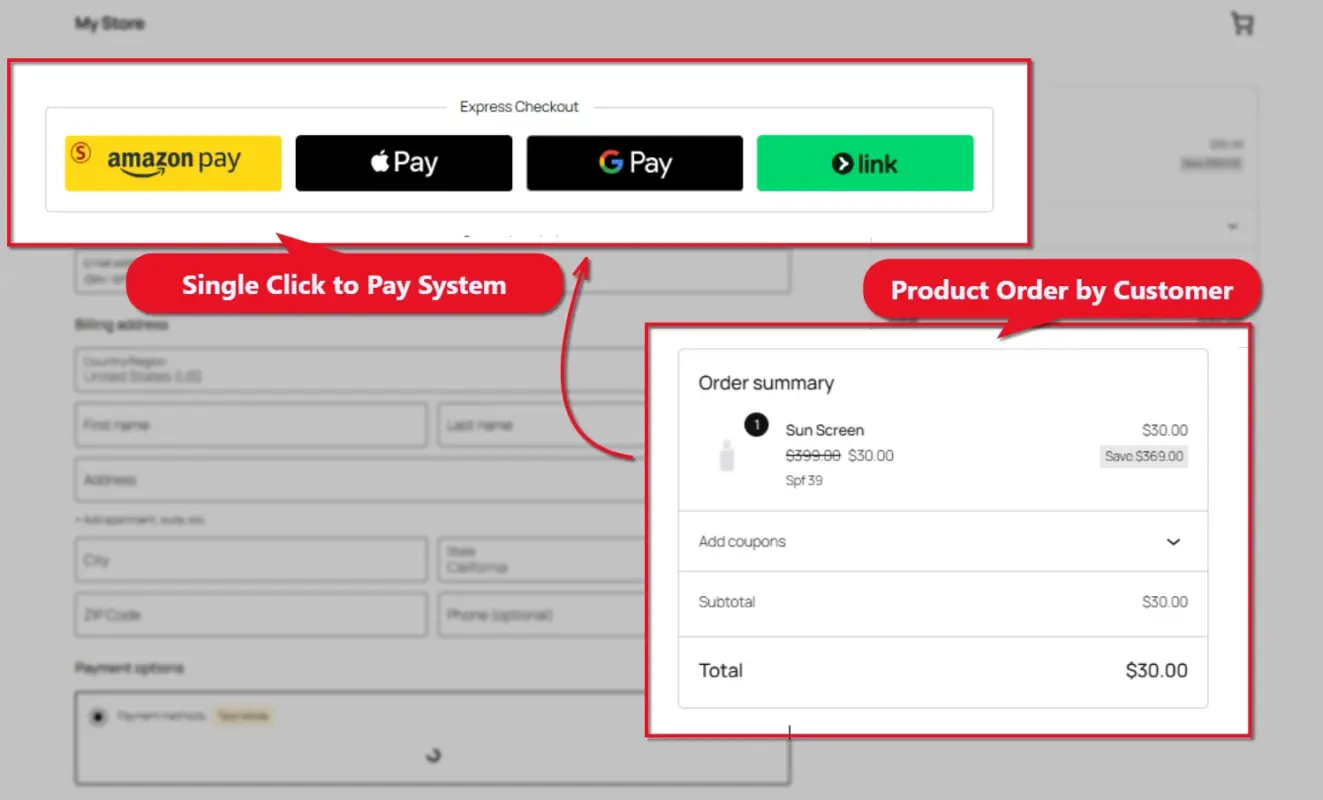
Task: Pay with the Amazon Pay button
Action: 173,163
